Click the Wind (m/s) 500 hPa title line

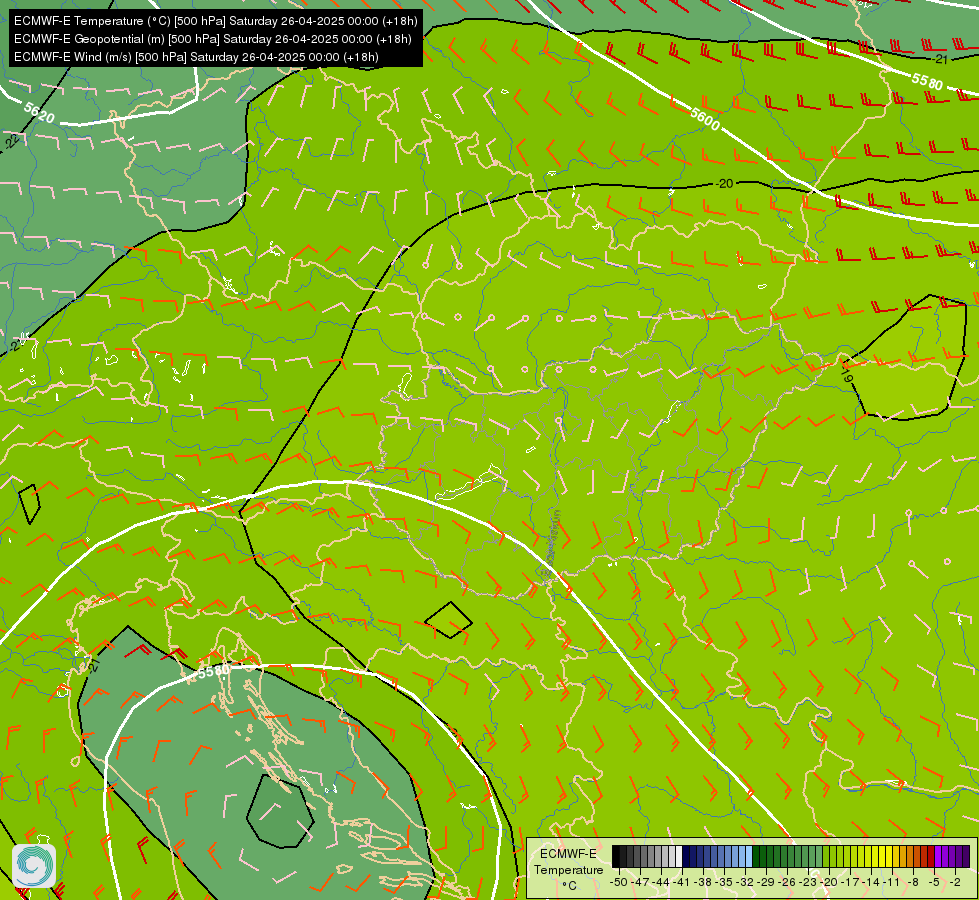coord(196,57)
